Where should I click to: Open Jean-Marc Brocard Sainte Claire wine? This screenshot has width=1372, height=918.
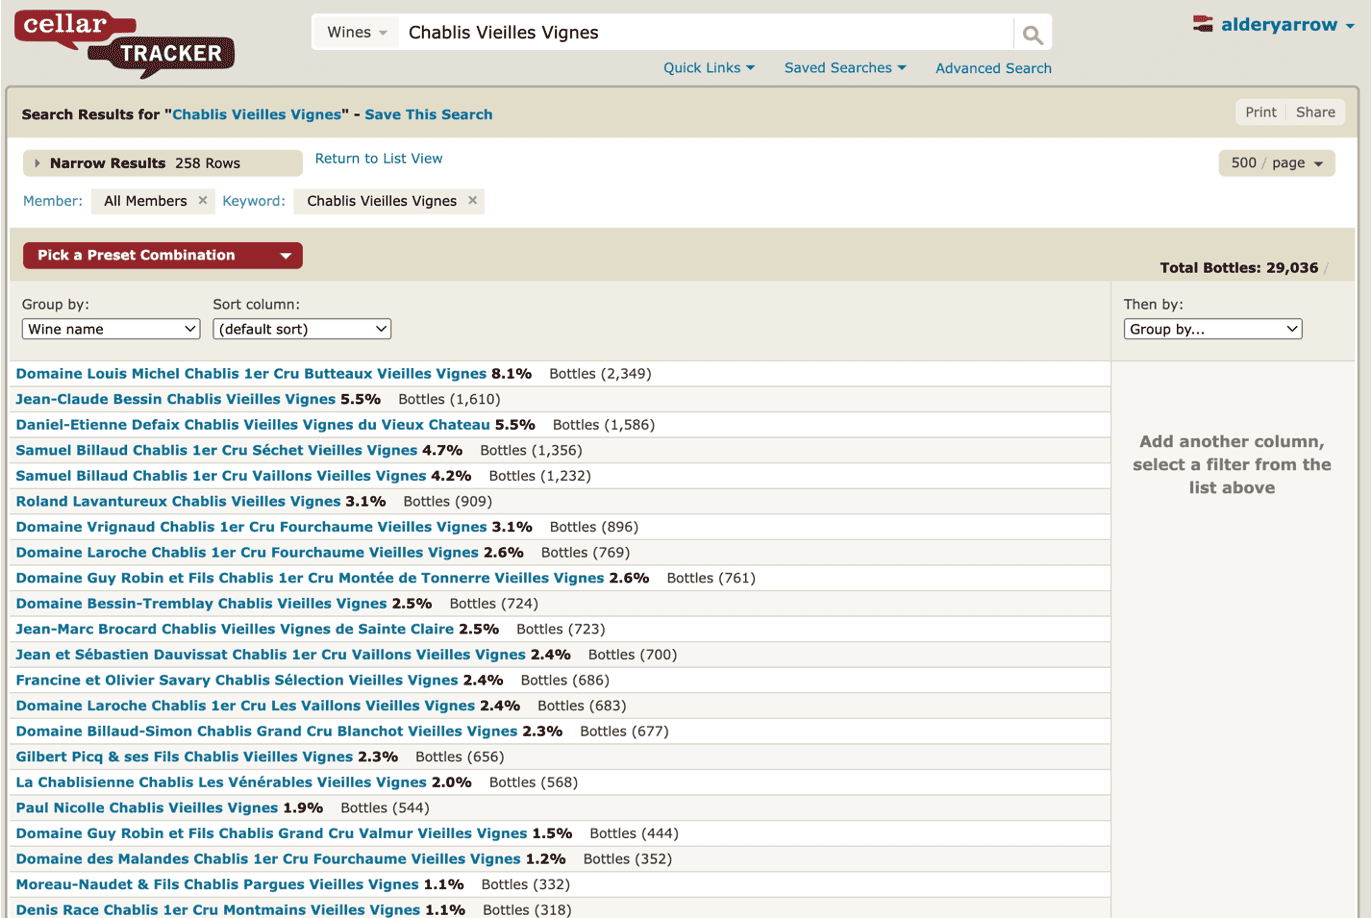coord(235,629)
